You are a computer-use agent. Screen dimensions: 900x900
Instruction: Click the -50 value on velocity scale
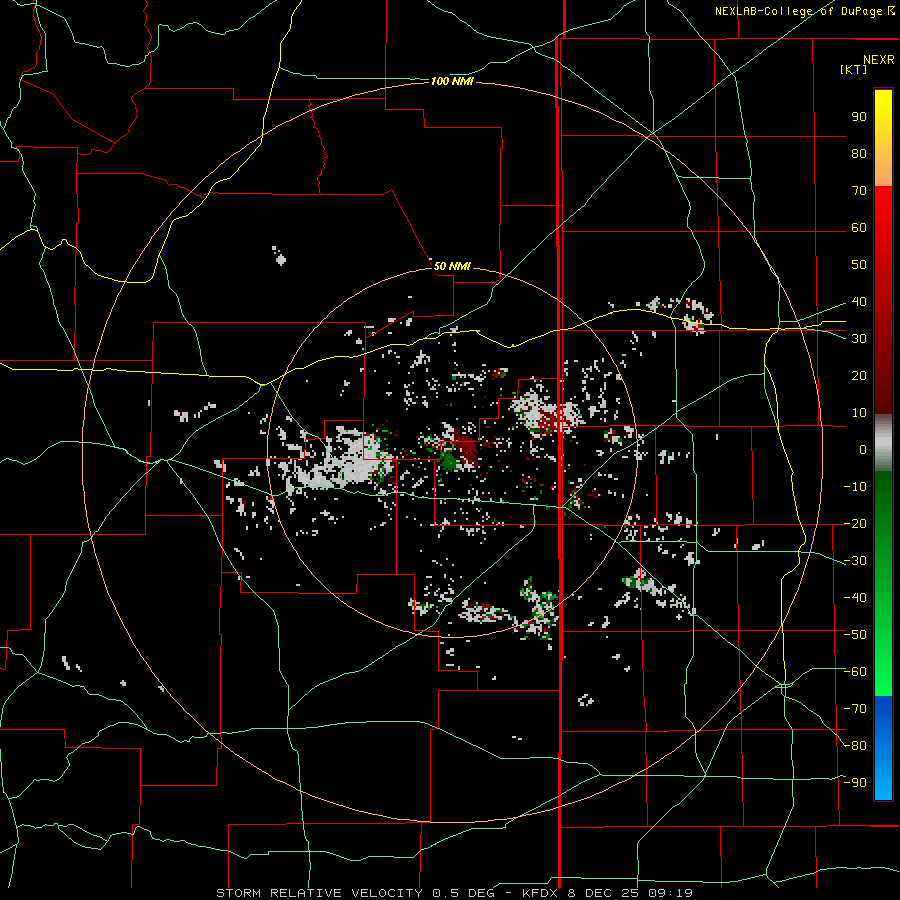click(x=855, y=635)
